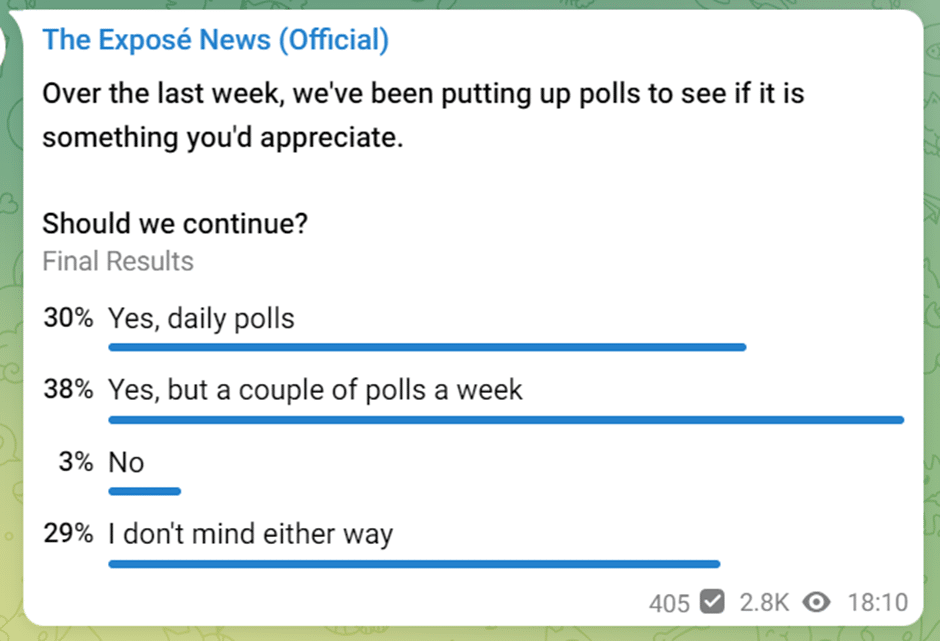Select "I don't mind either way" option
Image resolution: width=940 pixels, height=641 pixels.
(251, 534)
